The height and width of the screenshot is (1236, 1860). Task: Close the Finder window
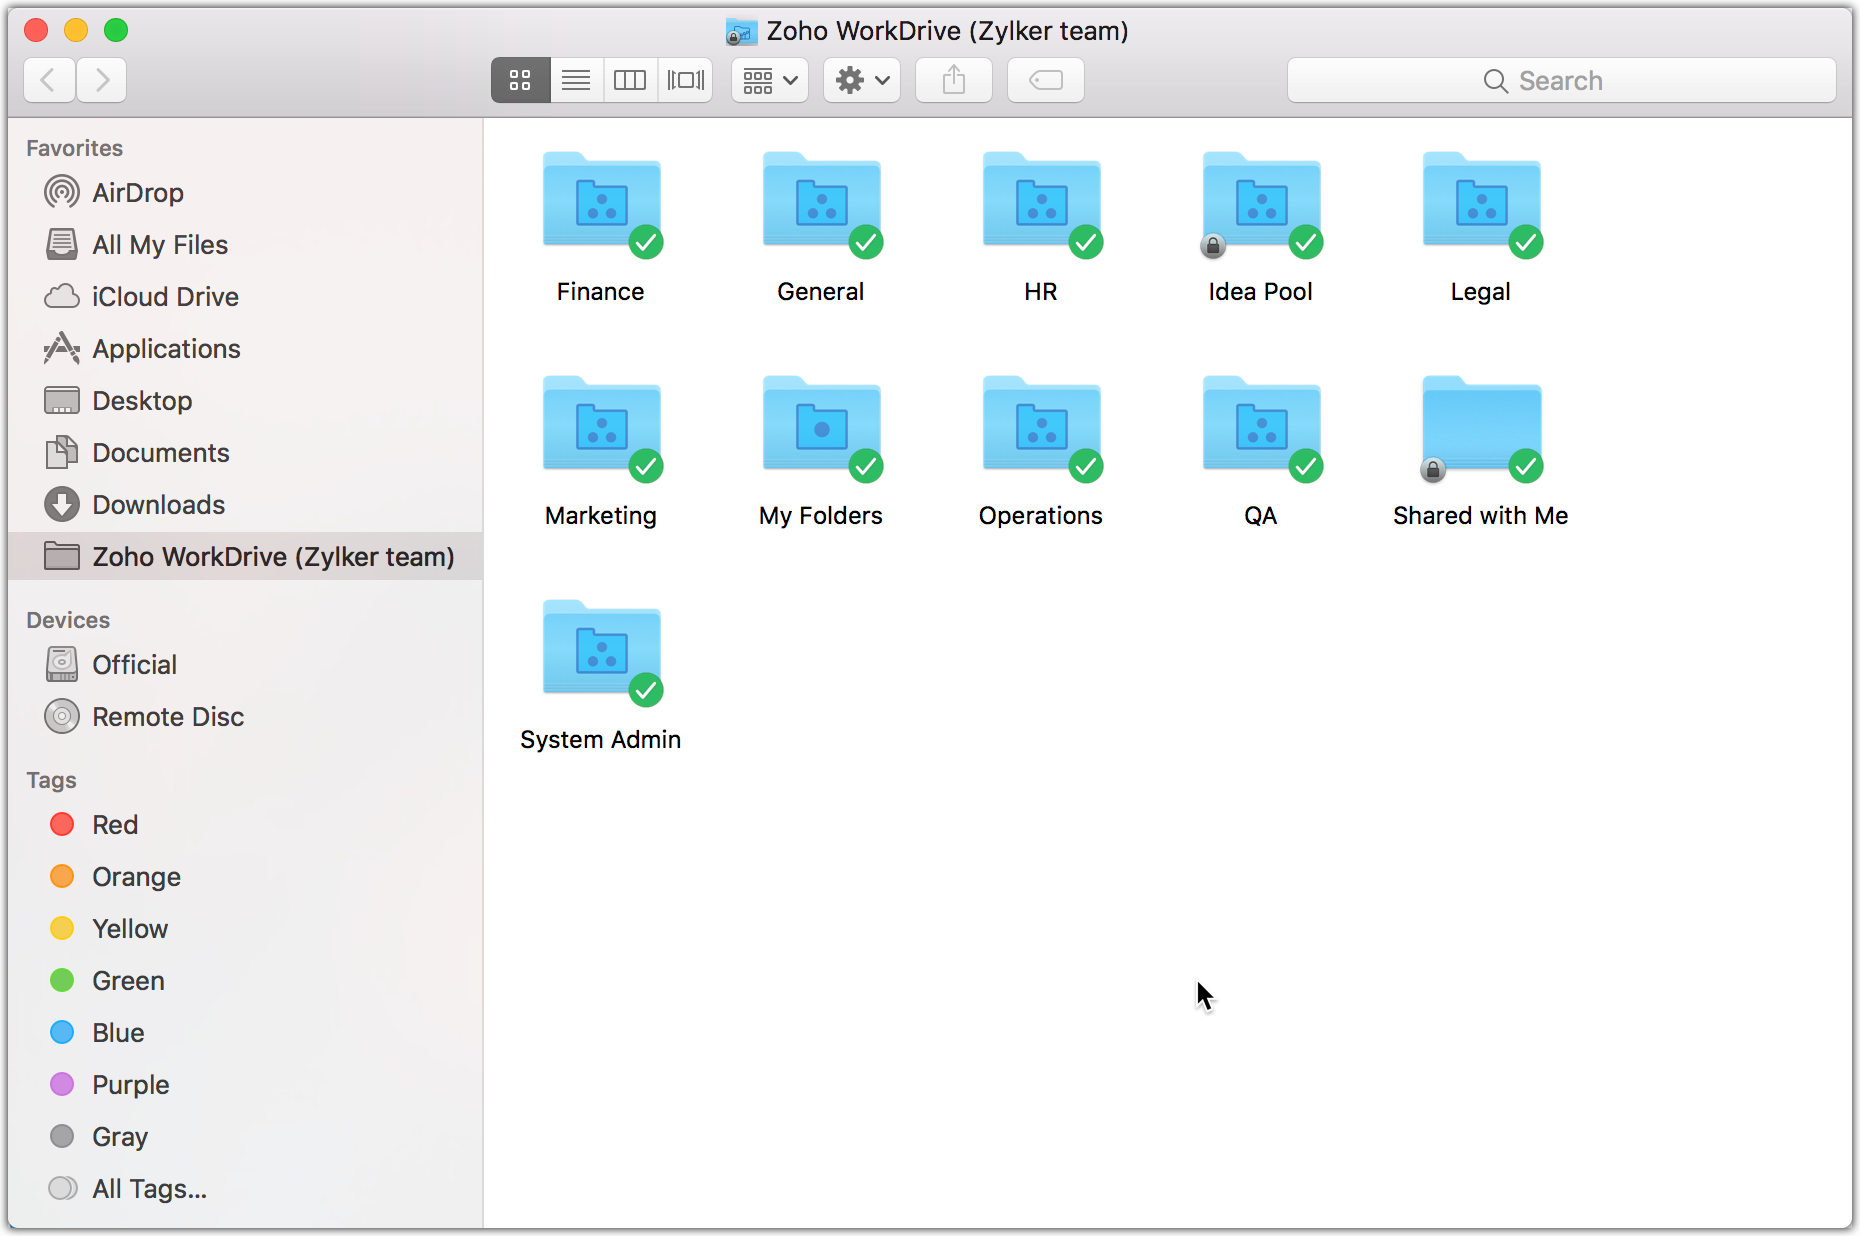pyautogui.click(x=37, y=30)
